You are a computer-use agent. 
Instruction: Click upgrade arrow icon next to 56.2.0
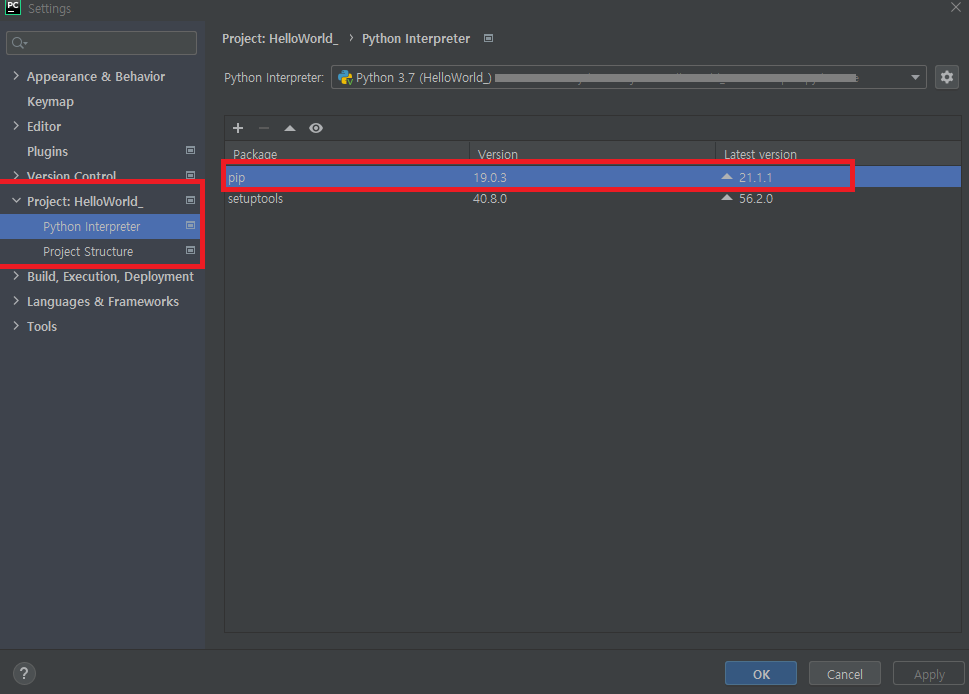point(727,198)
